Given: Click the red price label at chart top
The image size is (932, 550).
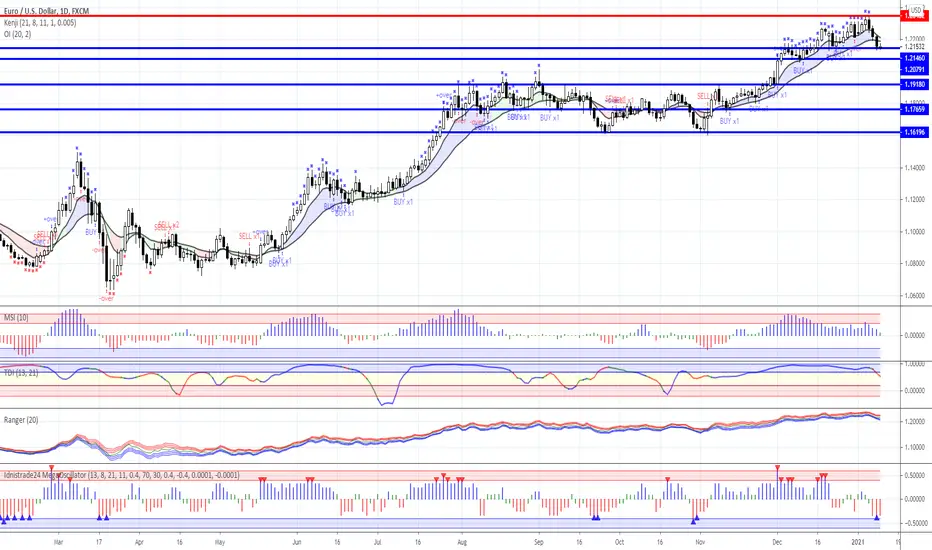Looking at the screenshot, I should [x=915, y=16].
